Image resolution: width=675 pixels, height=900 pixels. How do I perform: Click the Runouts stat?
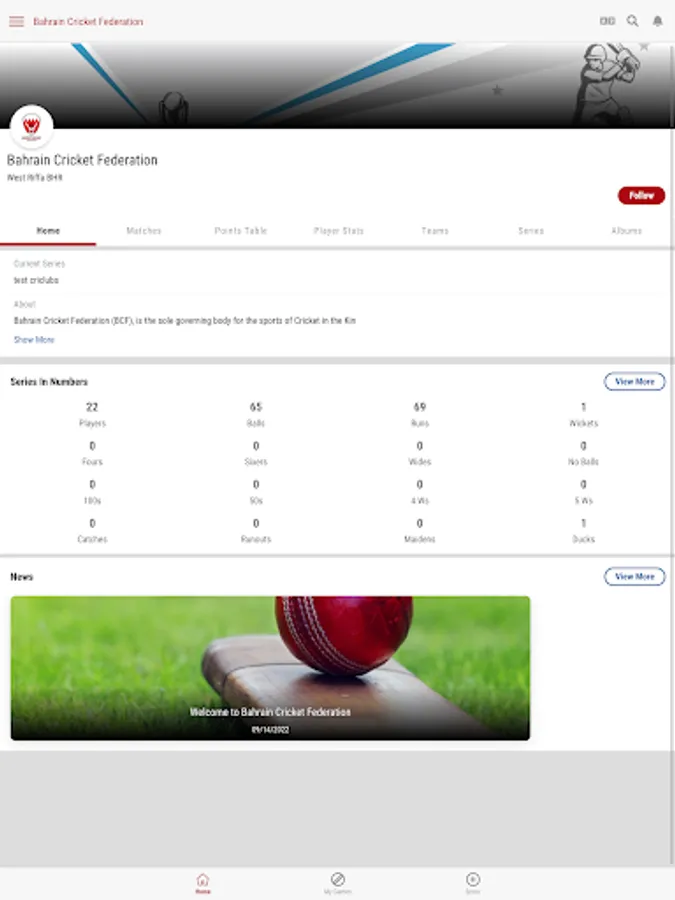point(256,531)
